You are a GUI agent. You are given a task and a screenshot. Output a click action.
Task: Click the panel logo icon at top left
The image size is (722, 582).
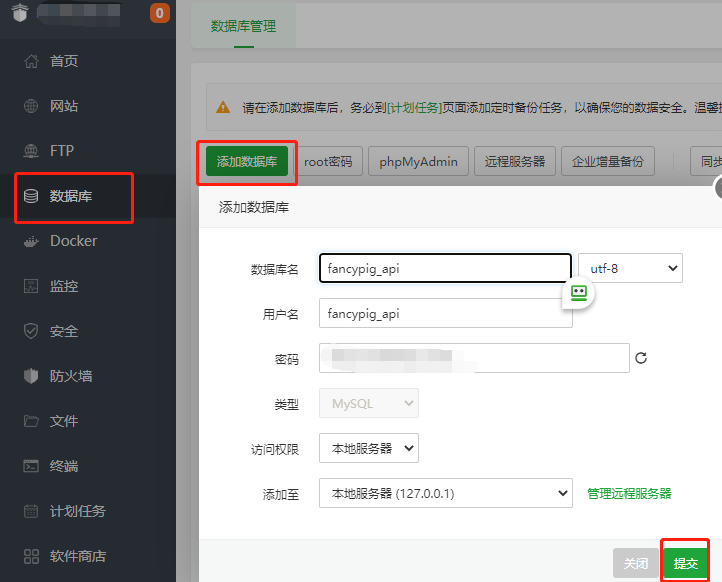[x=20, y=12]
